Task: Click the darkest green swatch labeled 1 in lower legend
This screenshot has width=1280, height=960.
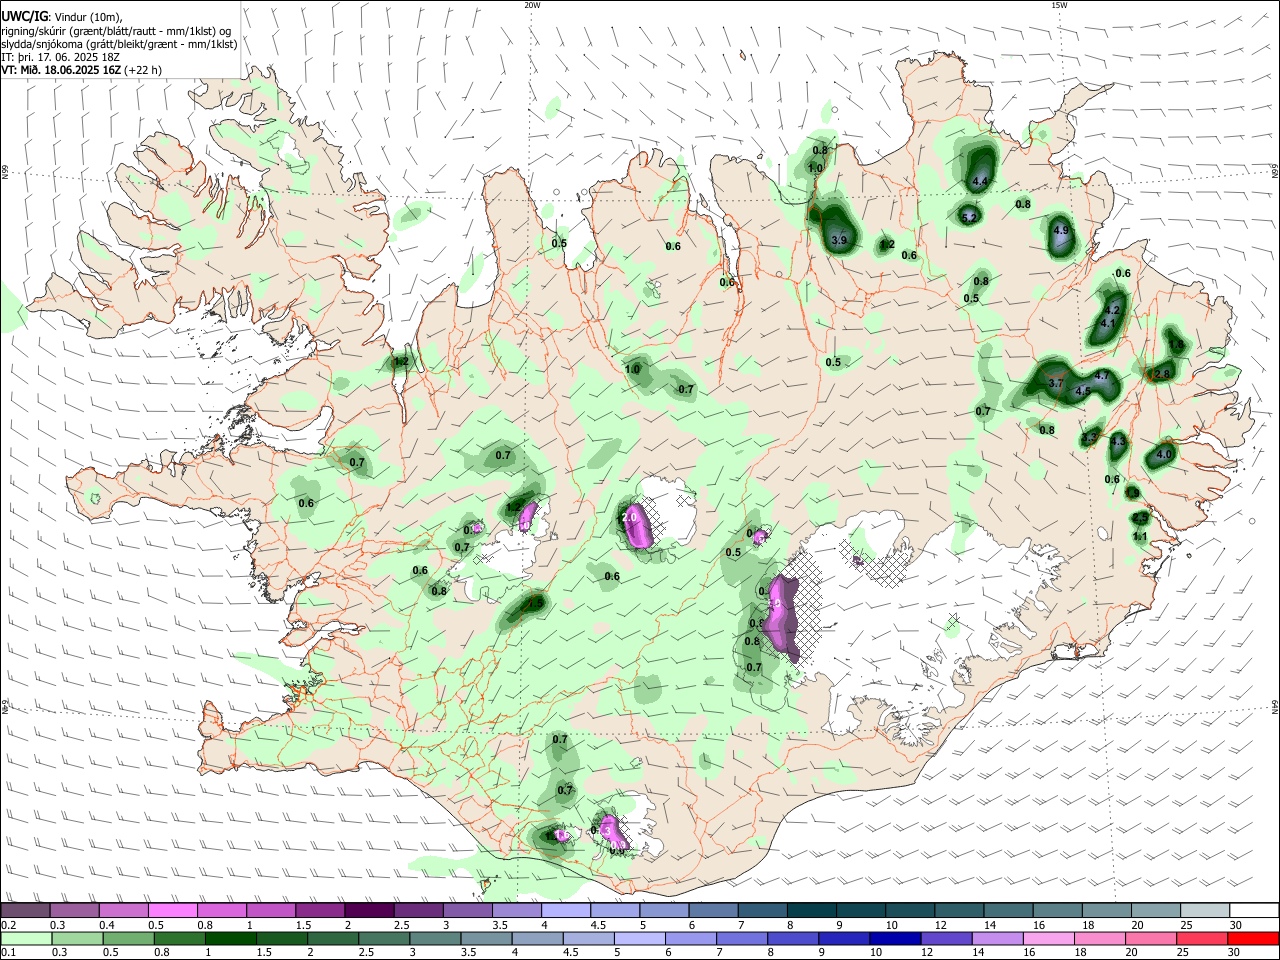Action: coord(230,938)
